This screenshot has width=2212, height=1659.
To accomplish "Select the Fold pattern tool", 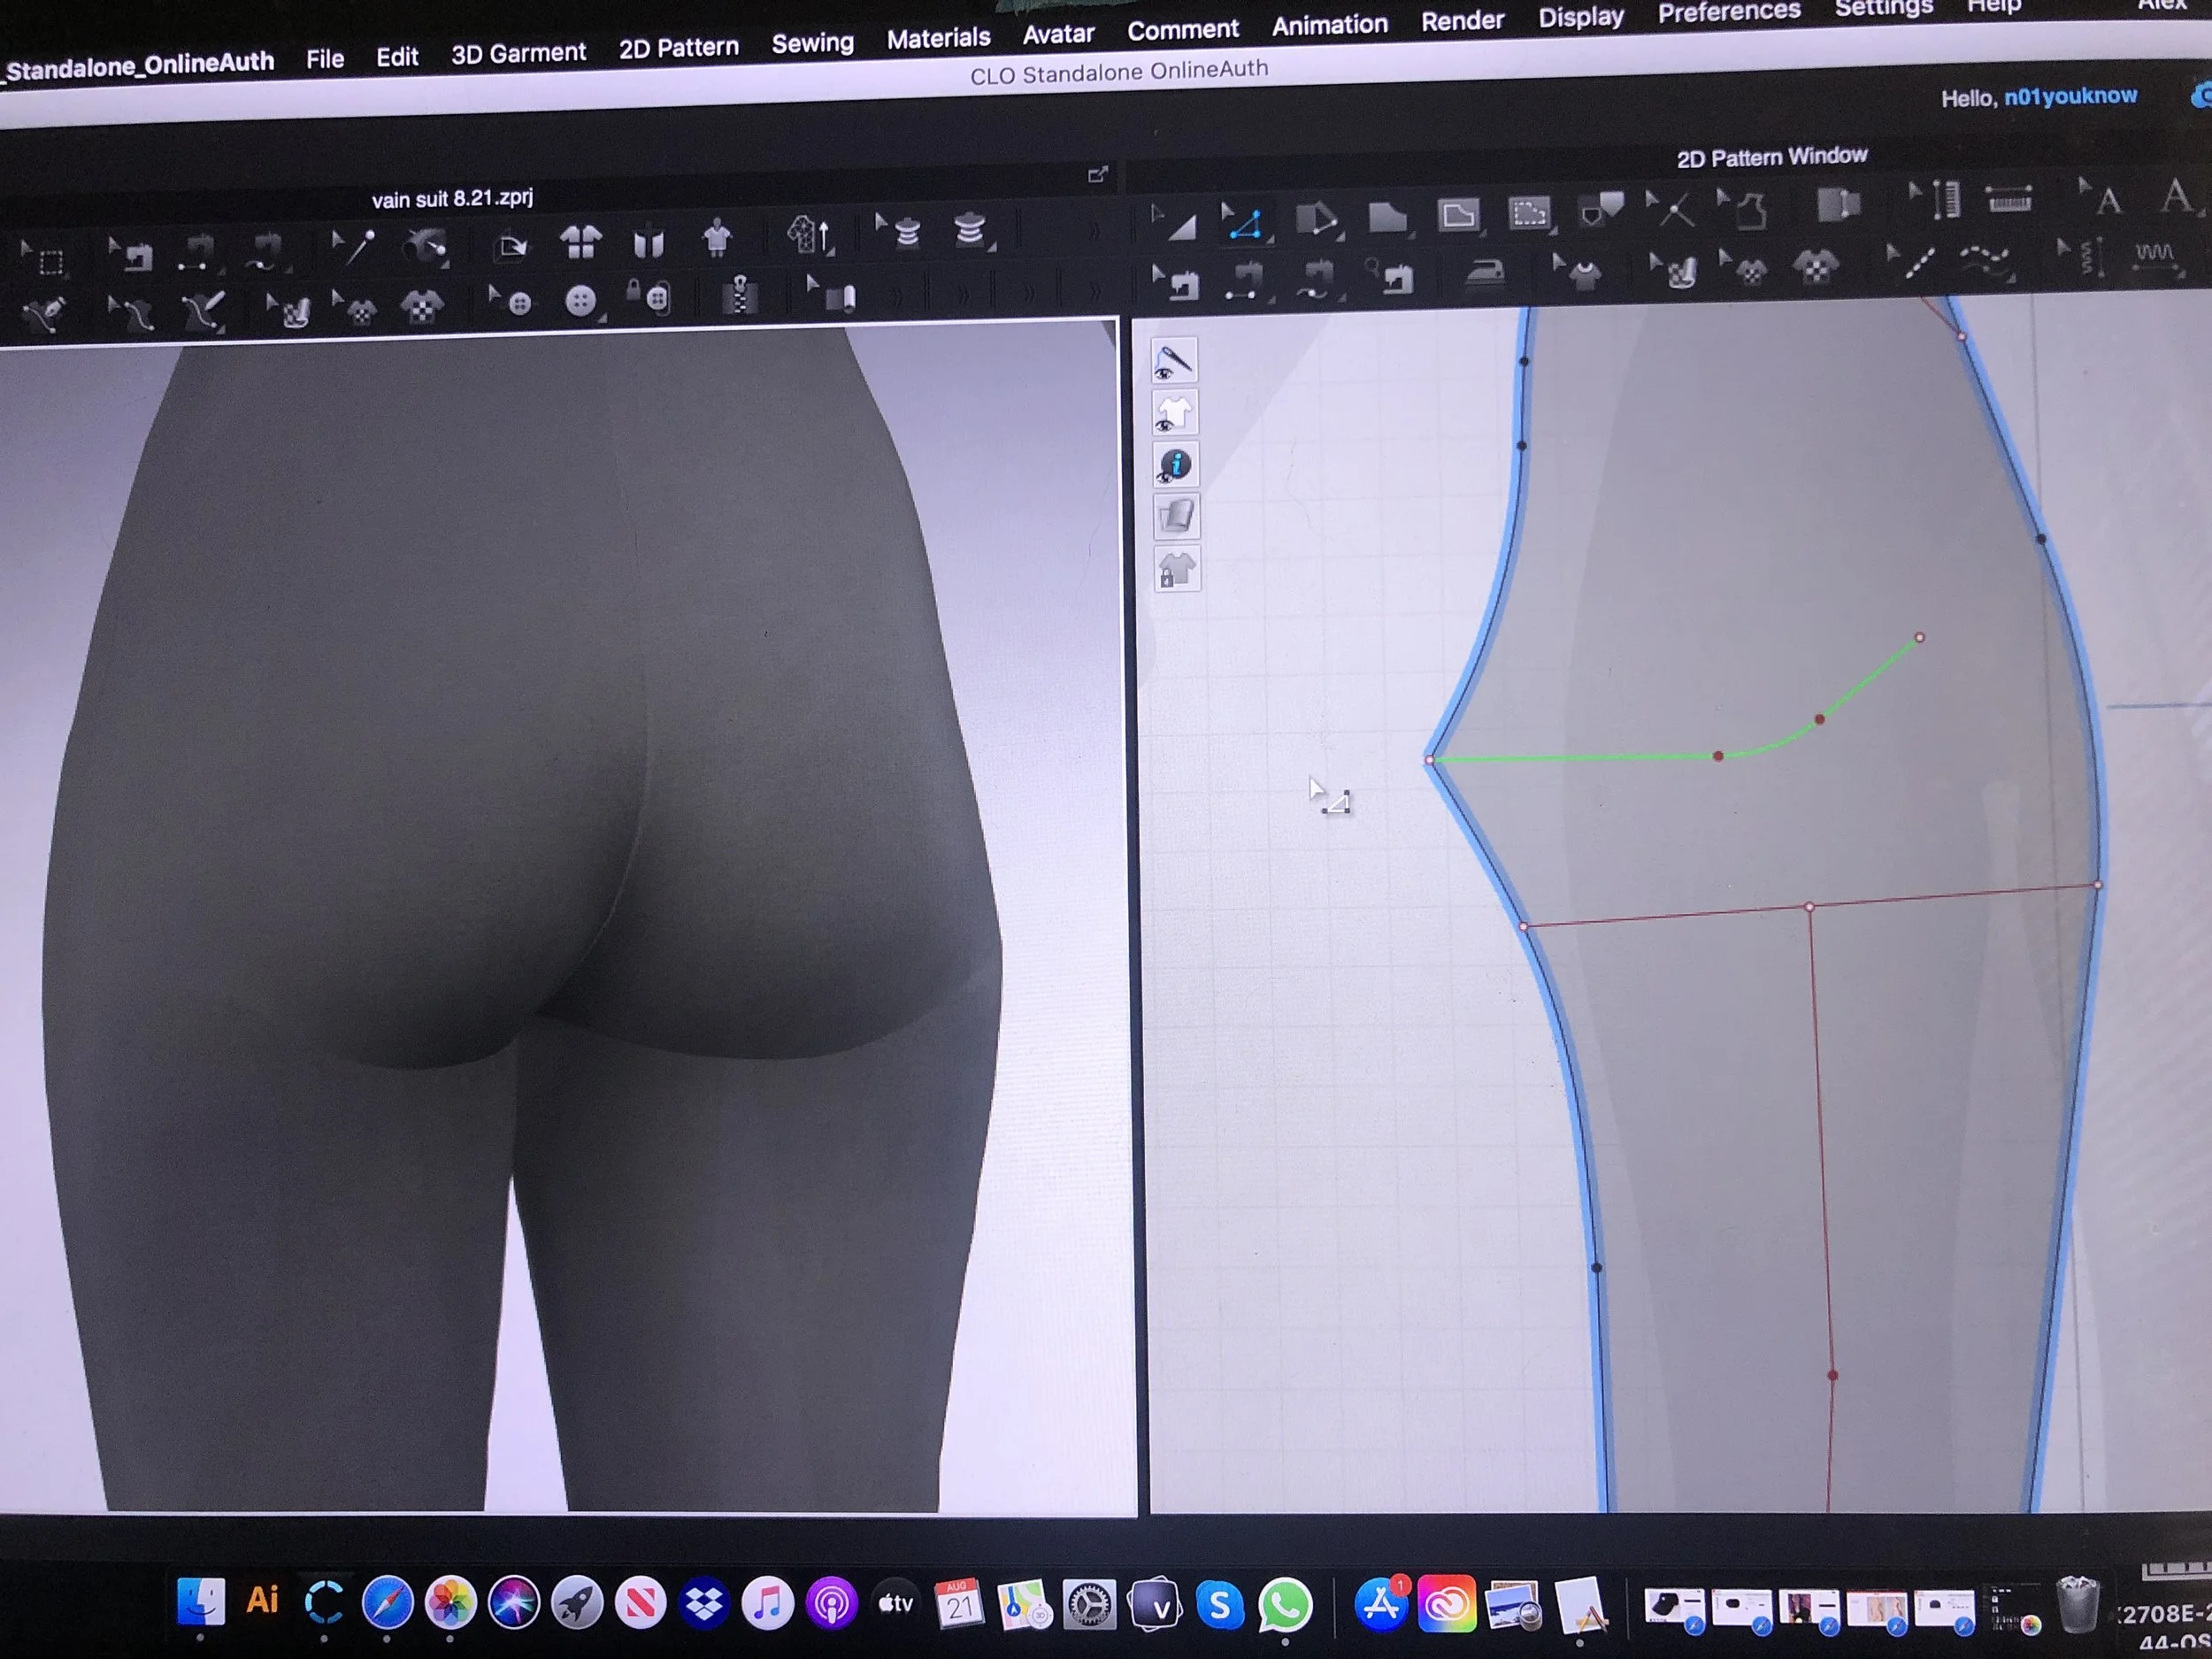I will pos(1838,204).
